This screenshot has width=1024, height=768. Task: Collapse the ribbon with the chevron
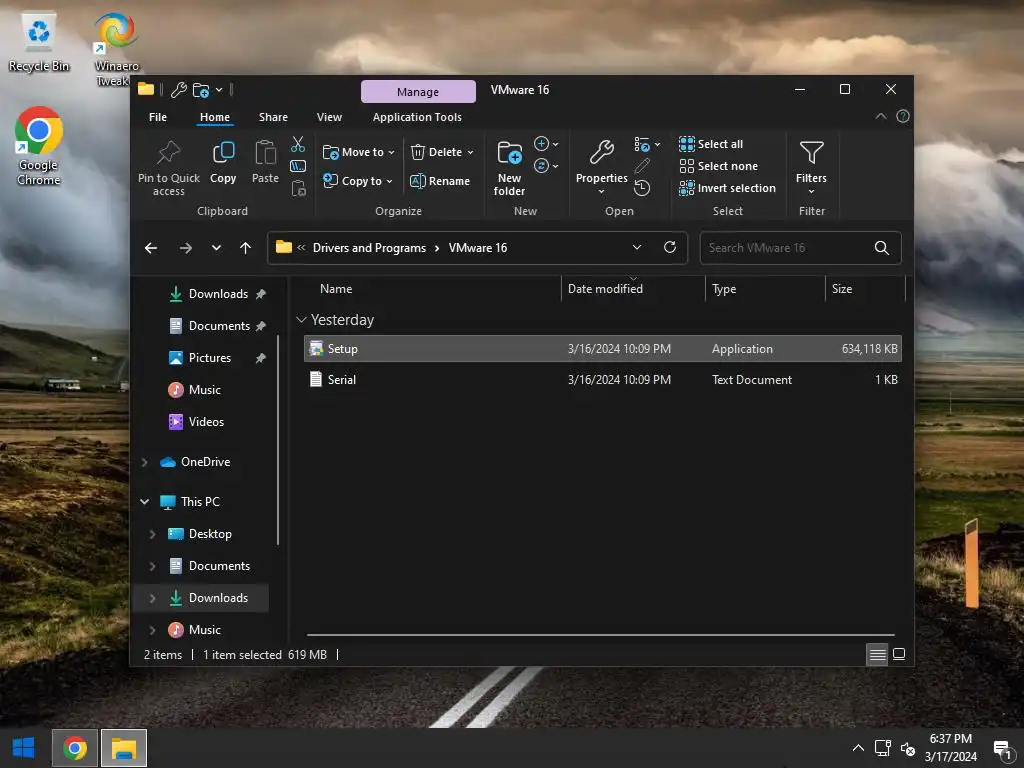pos(880,116)
